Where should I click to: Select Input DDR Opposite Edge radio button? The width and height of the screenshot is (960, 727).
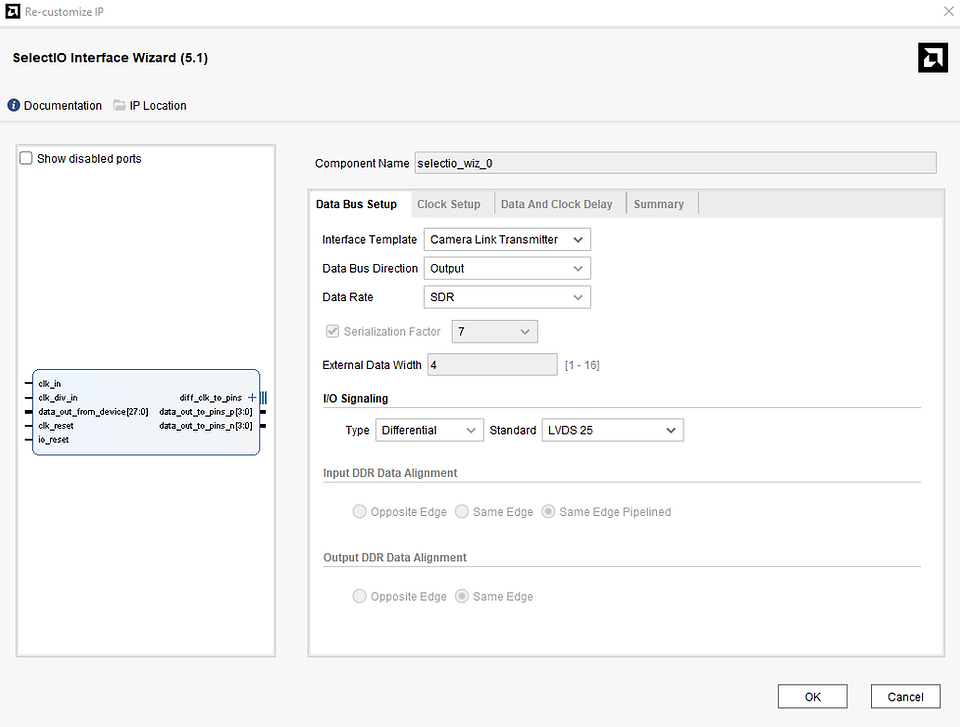coord(359,511)
